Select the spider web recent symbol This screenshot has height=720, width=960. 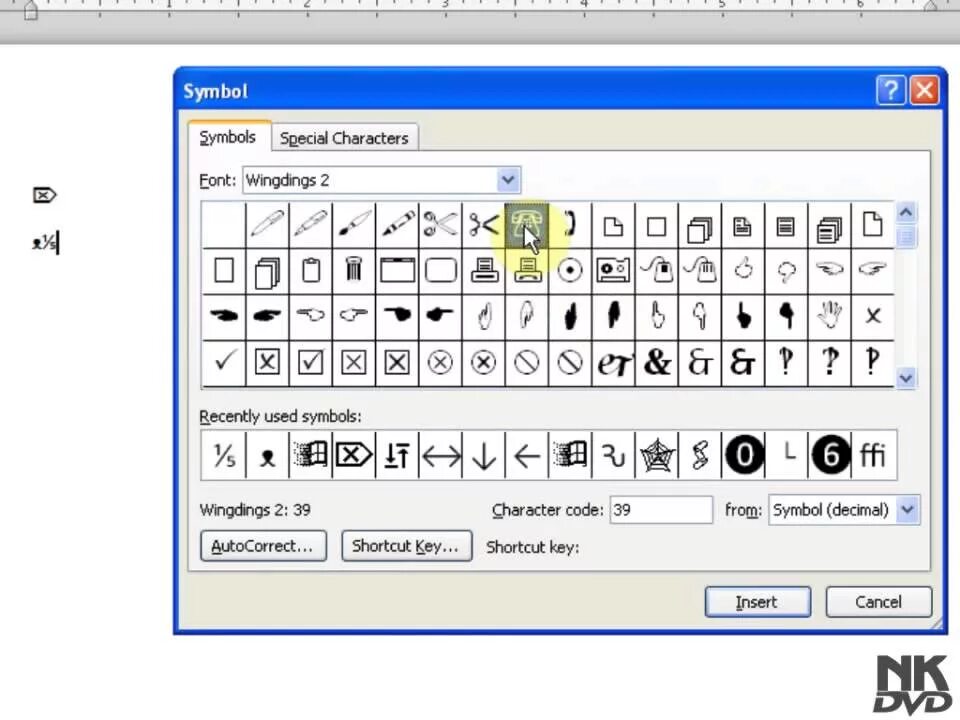click(x=656, y=456)
